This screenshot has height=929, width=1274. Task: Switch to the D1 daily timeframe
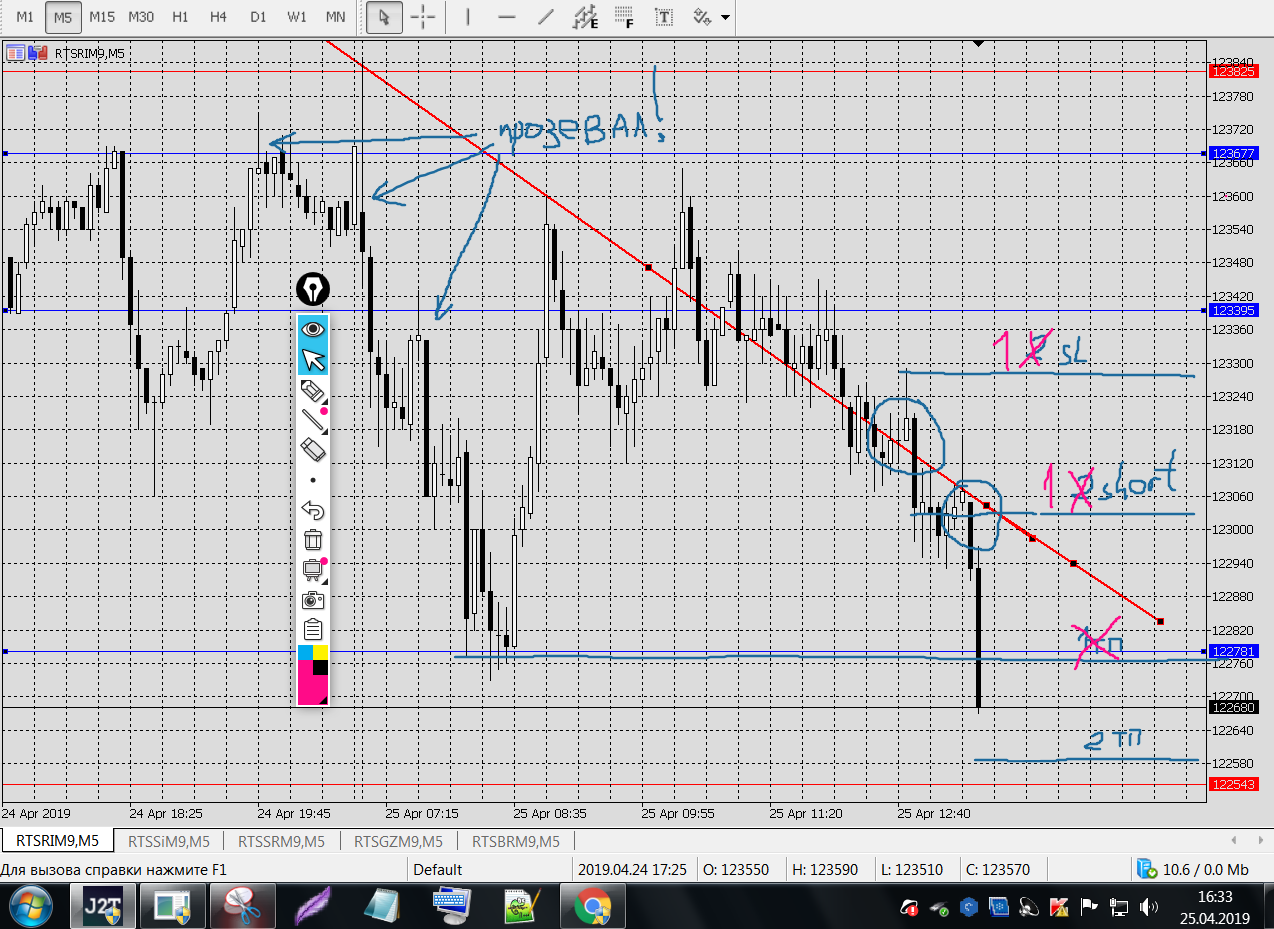[x=258, y=17]
